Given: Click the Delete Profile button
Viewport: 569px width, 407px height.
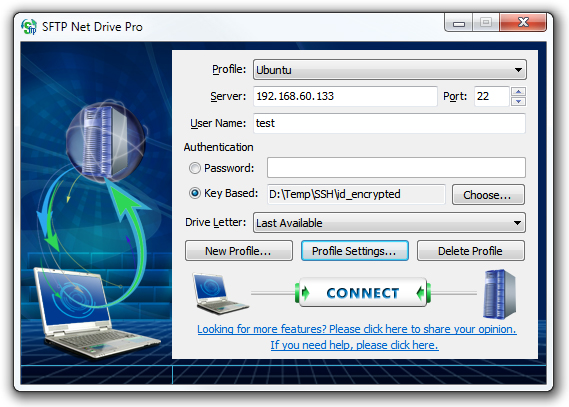Looking at the screenshot, I should click(x=470, y=251).
